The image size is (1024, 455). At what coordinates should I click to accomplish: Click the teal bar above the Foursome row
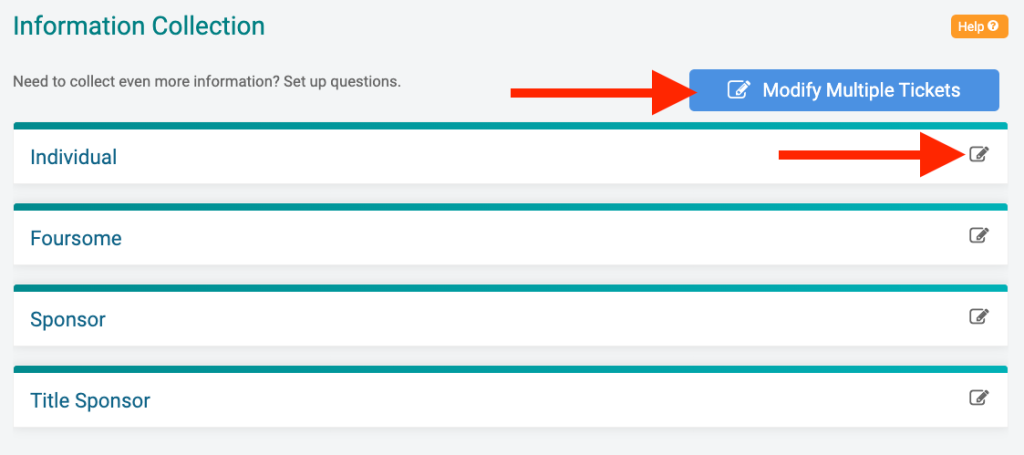point(510,207)
